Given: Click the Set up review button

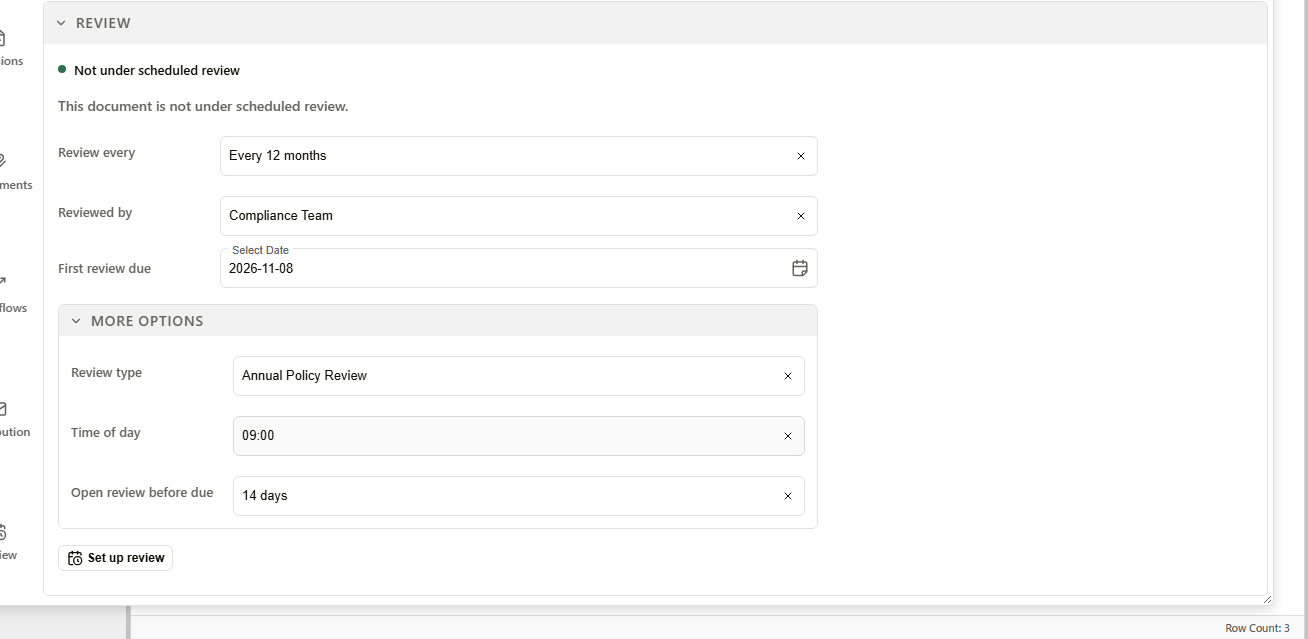Looking at the screenshot, I should coord(116,558).
